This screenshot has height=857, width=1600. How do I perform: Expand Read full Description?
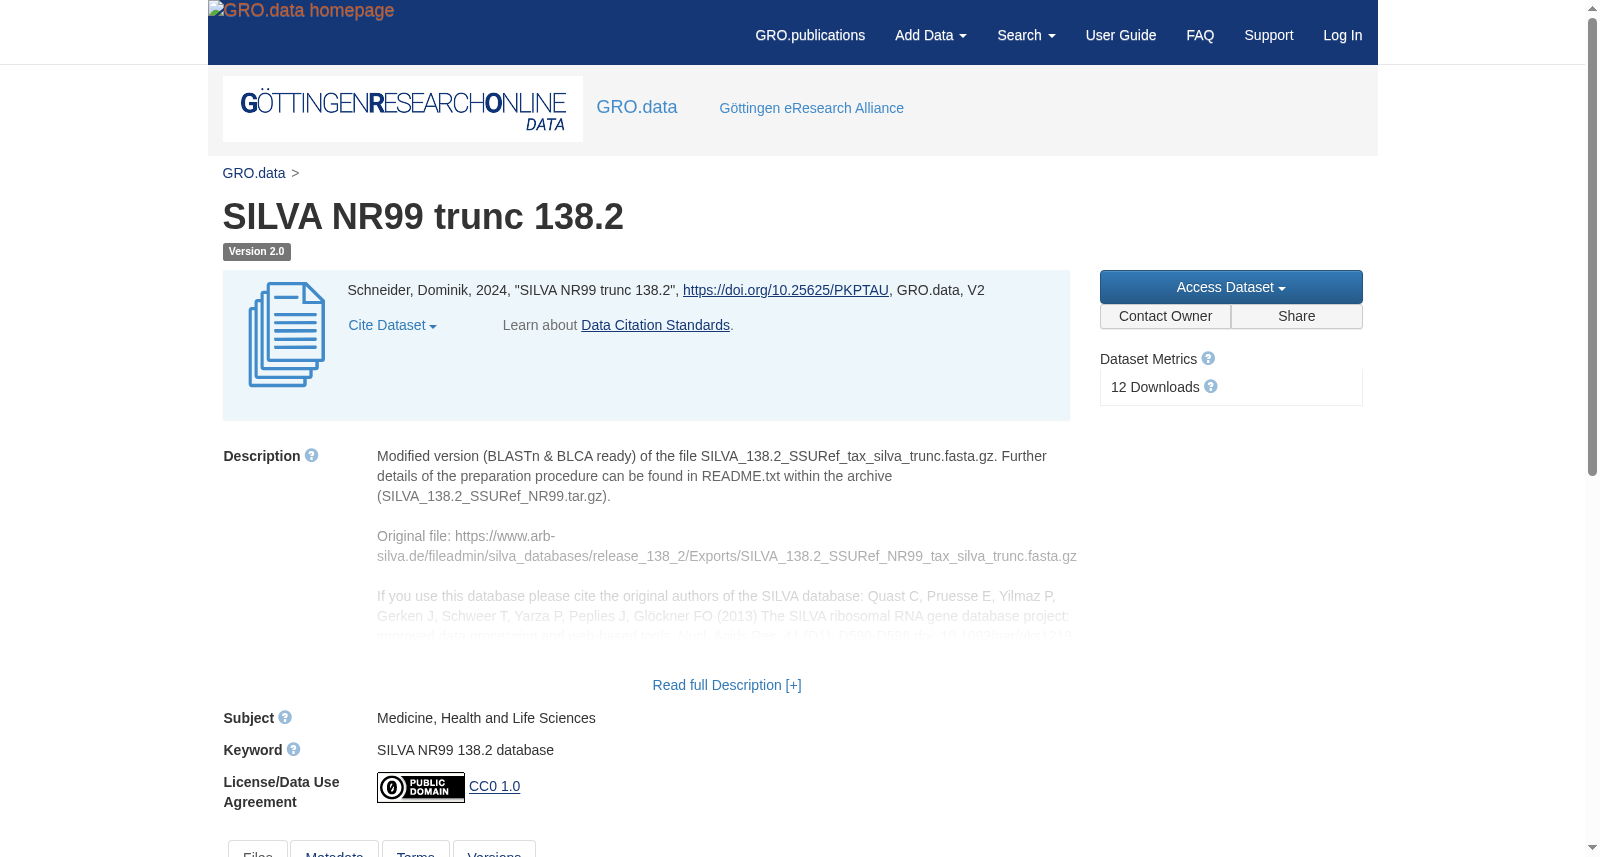click(727, 685)
